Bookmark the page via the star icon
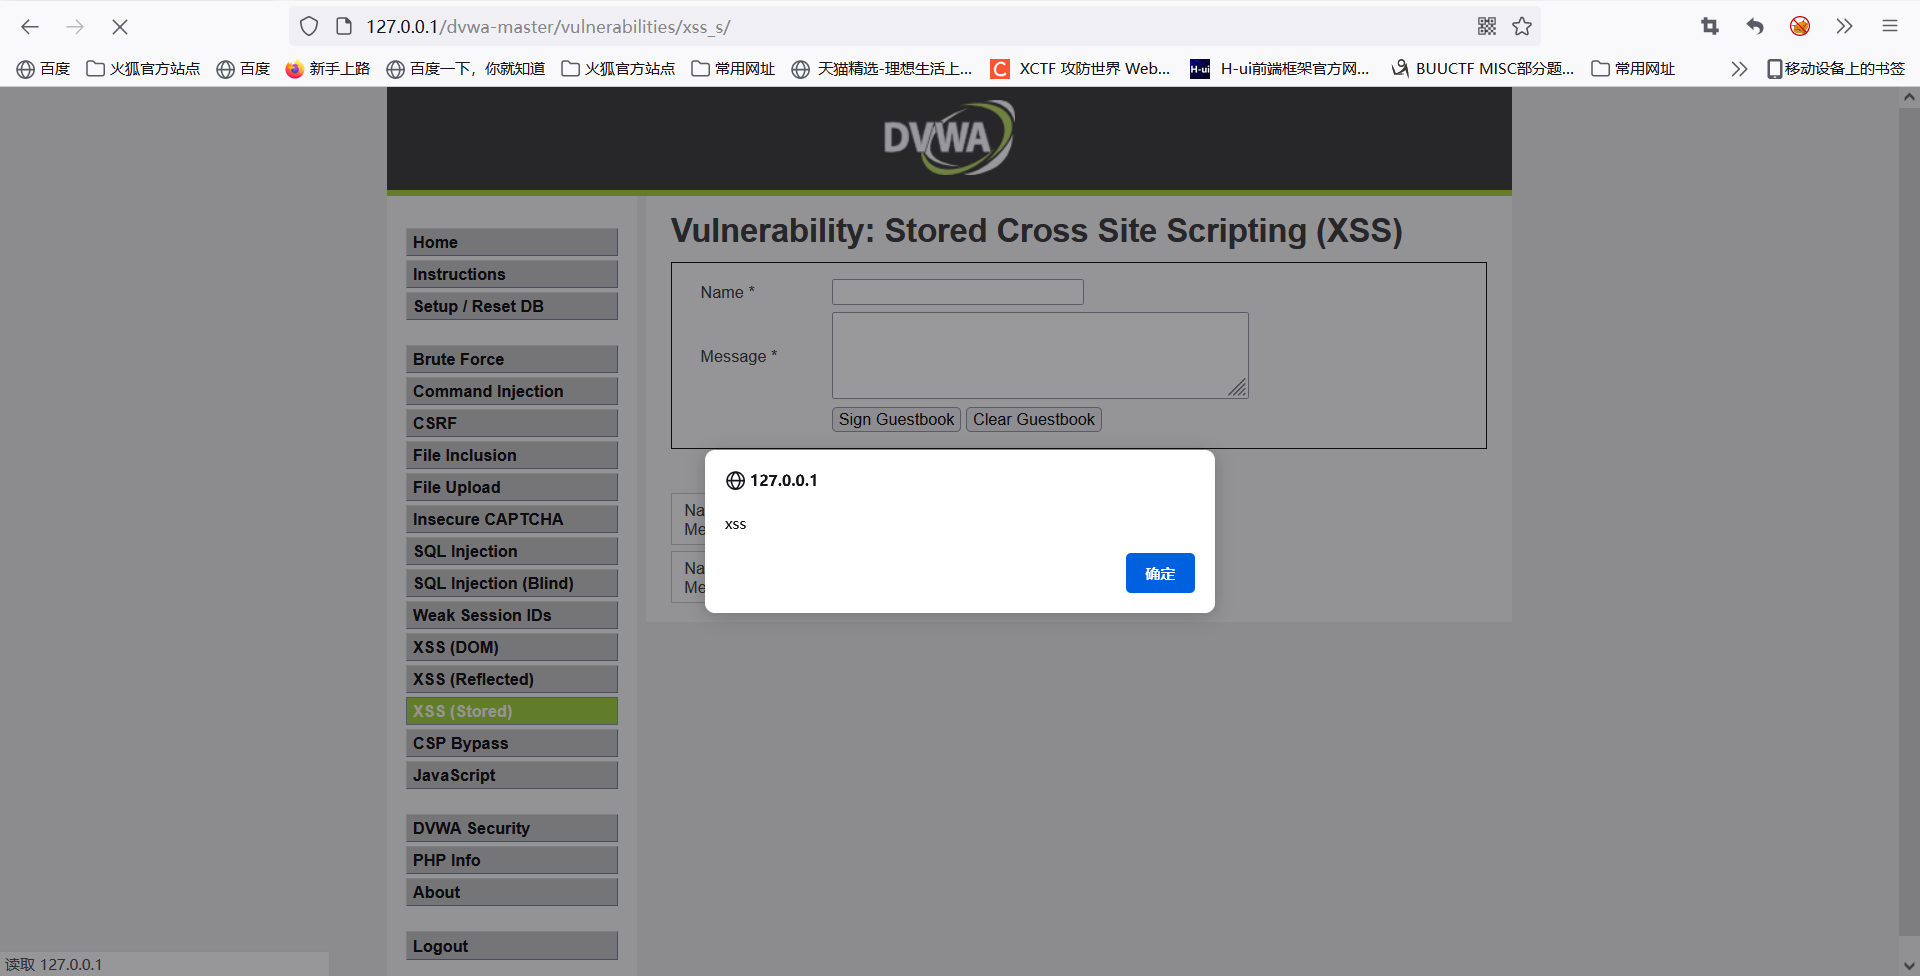The width and height of the screenshot is (1920, 976). pyautogui.click(x=1522, y=27)
